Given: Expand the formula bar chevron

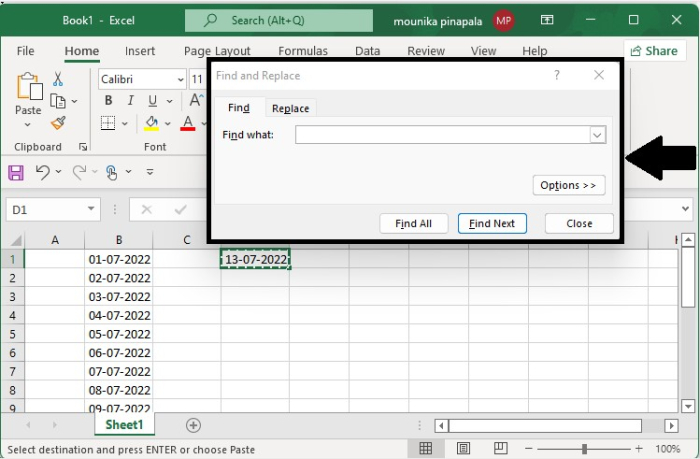Looking at the screenshot, I should pyautogui.click(x=686, y=209).
